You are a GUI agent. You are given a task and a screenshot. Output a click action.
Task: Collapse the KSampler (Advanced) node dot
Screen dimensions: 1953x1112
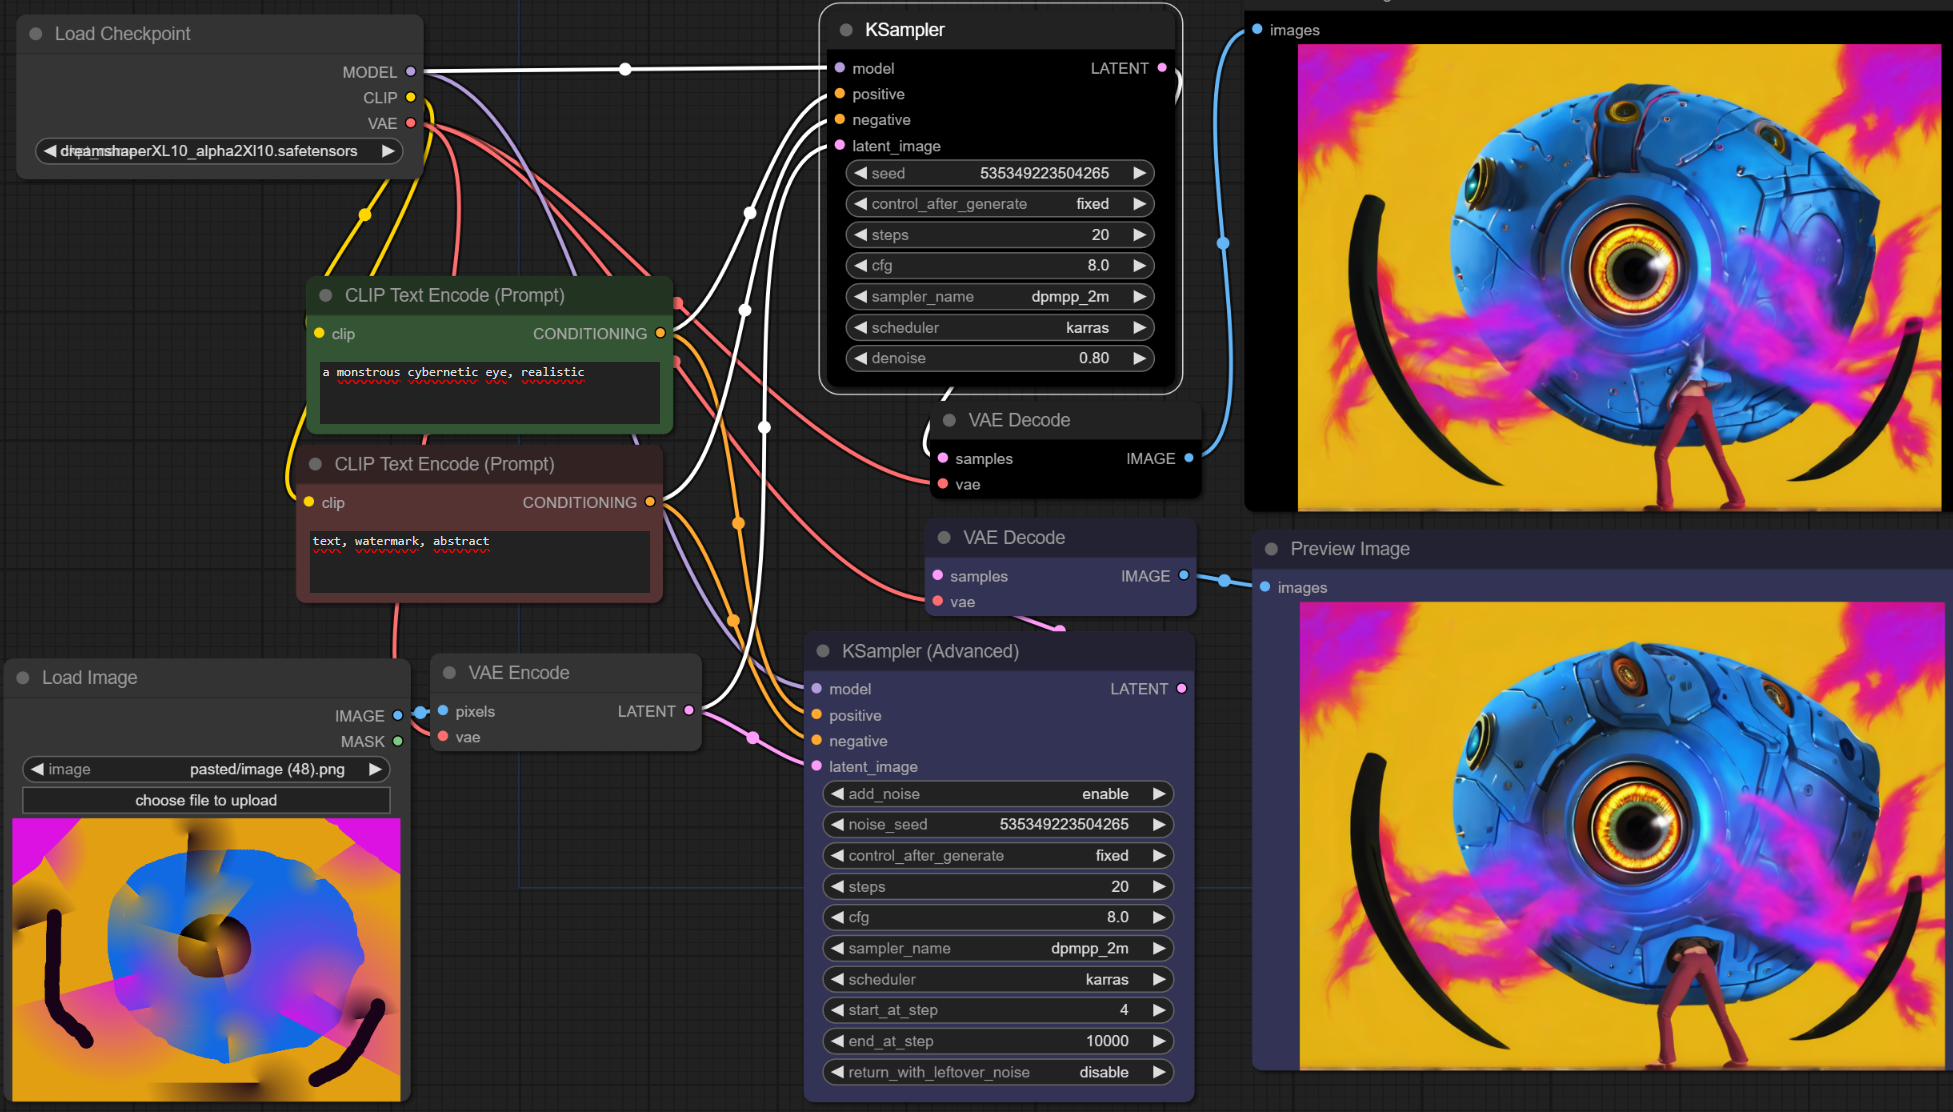tap(823, 651)
